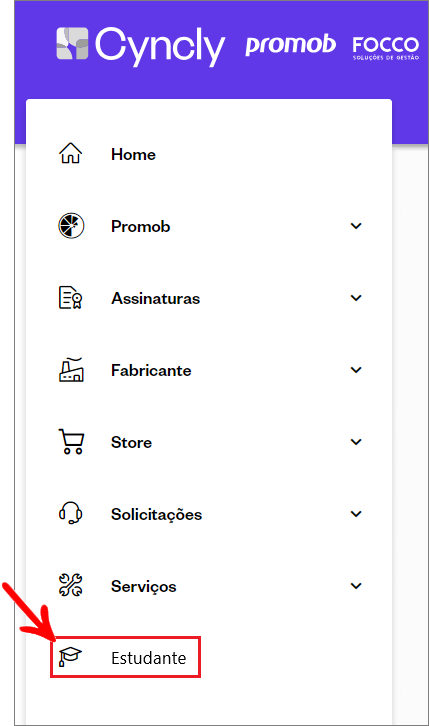Click the promob logo in header
The width and height of the screenshot is (429, 726).
pyautogui.click(x=291, y=45)
